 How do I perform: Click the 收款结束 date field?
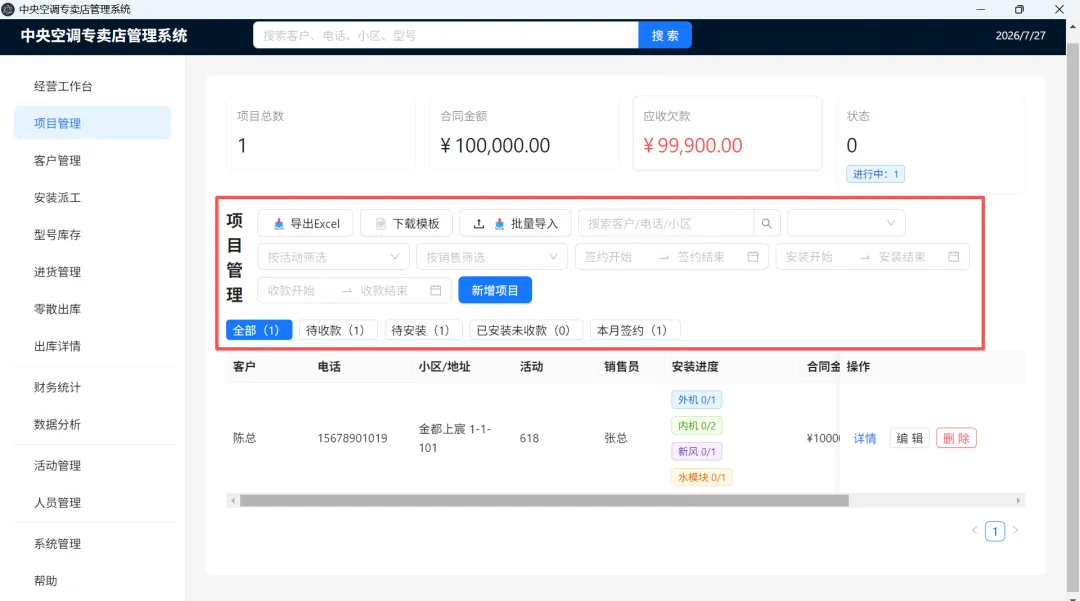(x=389, y=291)
